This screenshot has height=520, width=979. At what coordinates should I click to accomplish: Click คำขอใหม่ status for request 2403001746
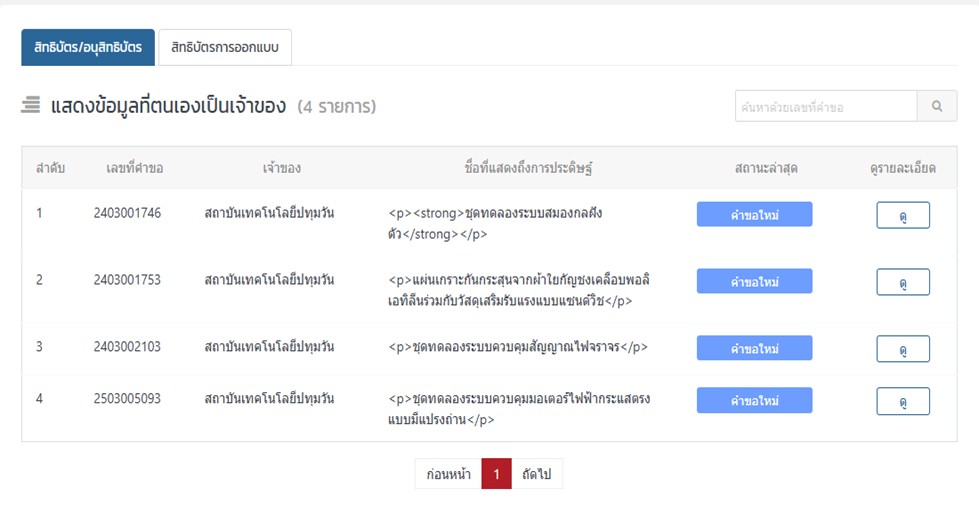(754, 214)
